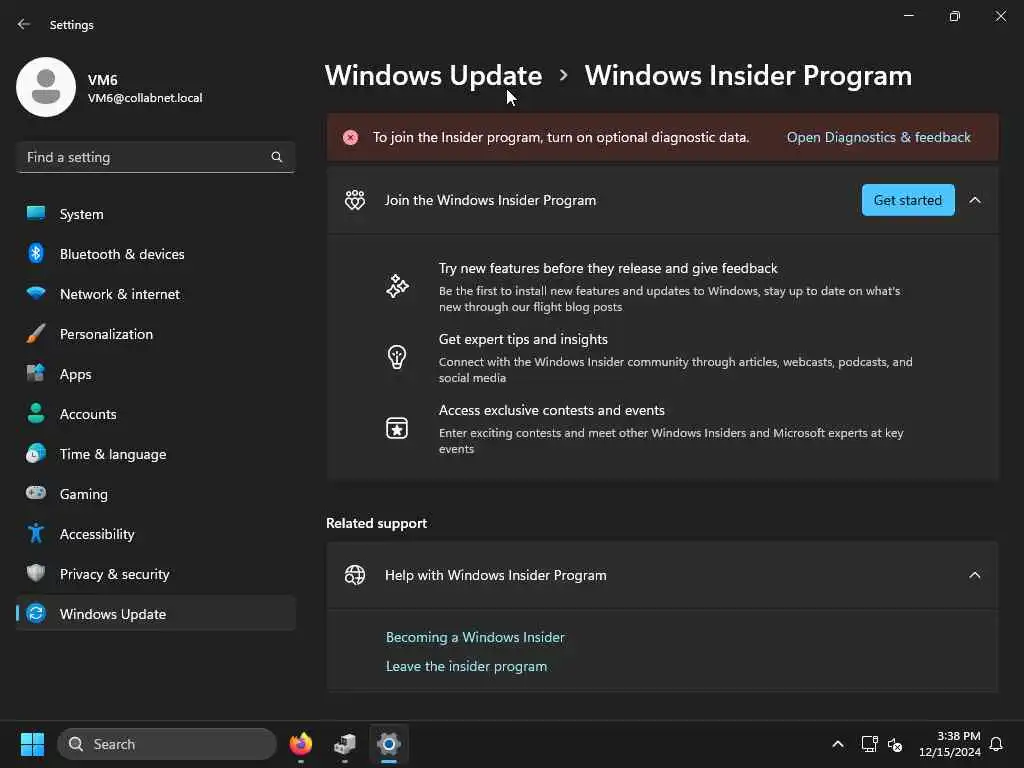This screenshot has width=1024, height=768.
Task: Click the star calendar icon for contests
Action: click(397, 428)
